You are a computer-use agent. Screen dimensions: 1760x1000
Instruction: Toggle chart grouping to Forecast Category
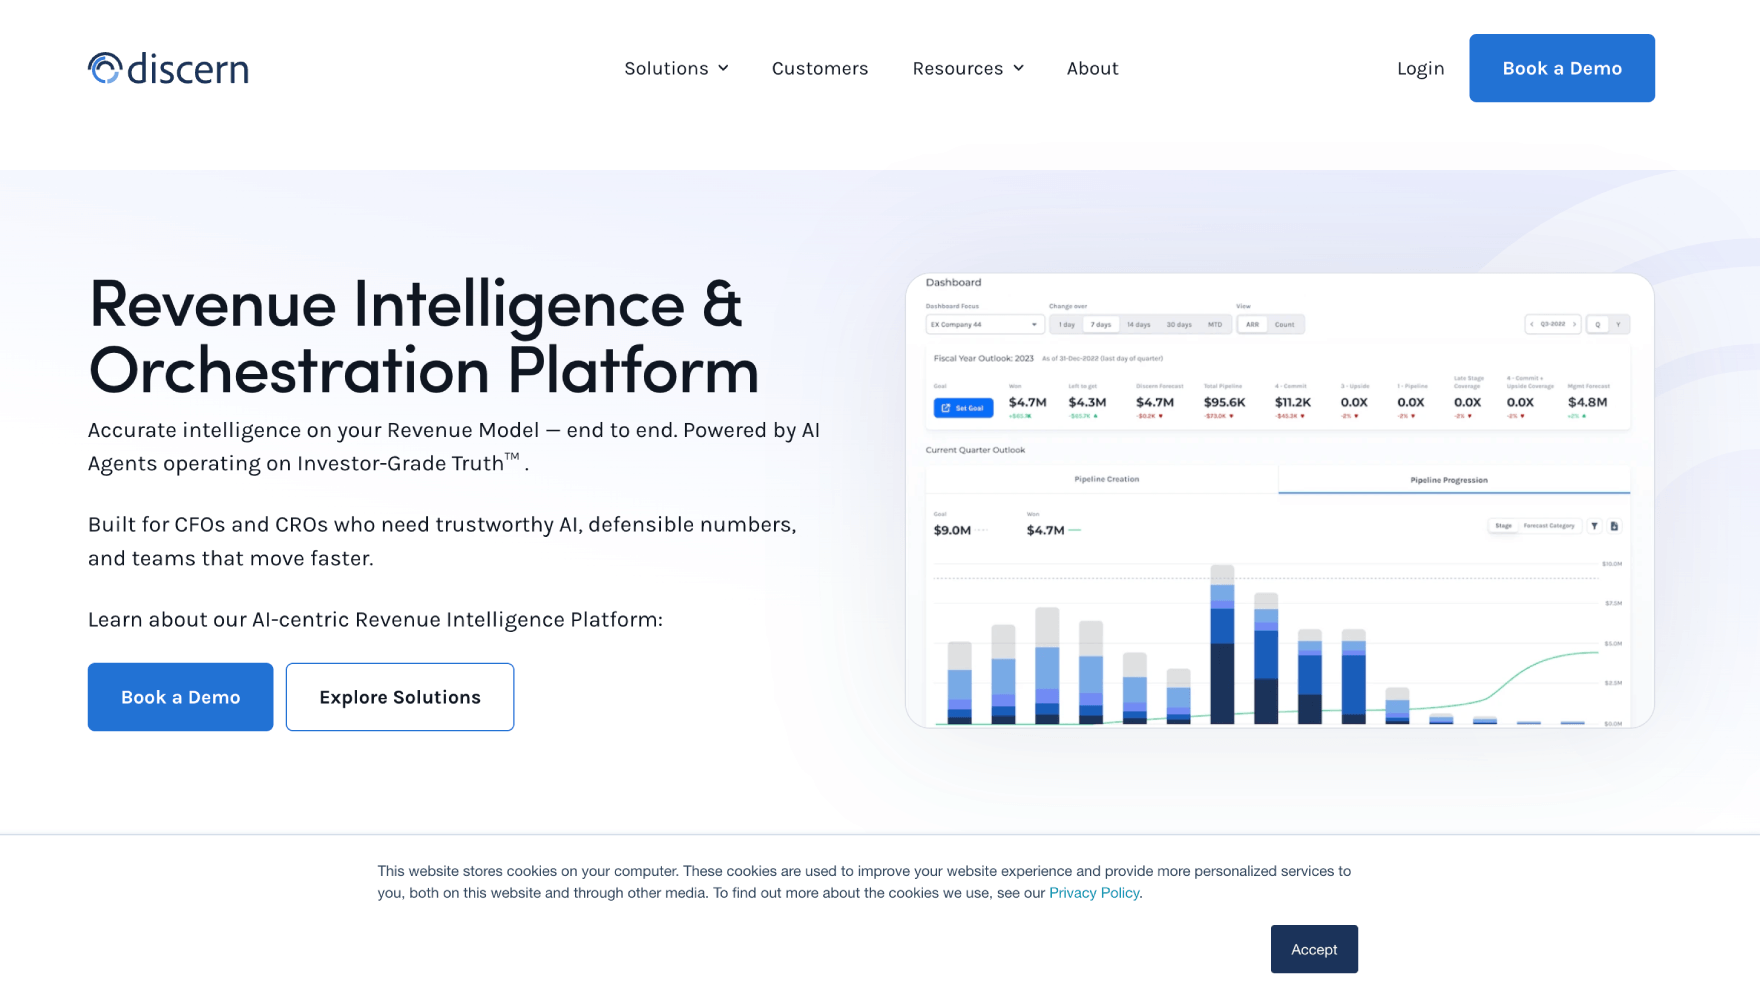click(x=1548, y=526)
